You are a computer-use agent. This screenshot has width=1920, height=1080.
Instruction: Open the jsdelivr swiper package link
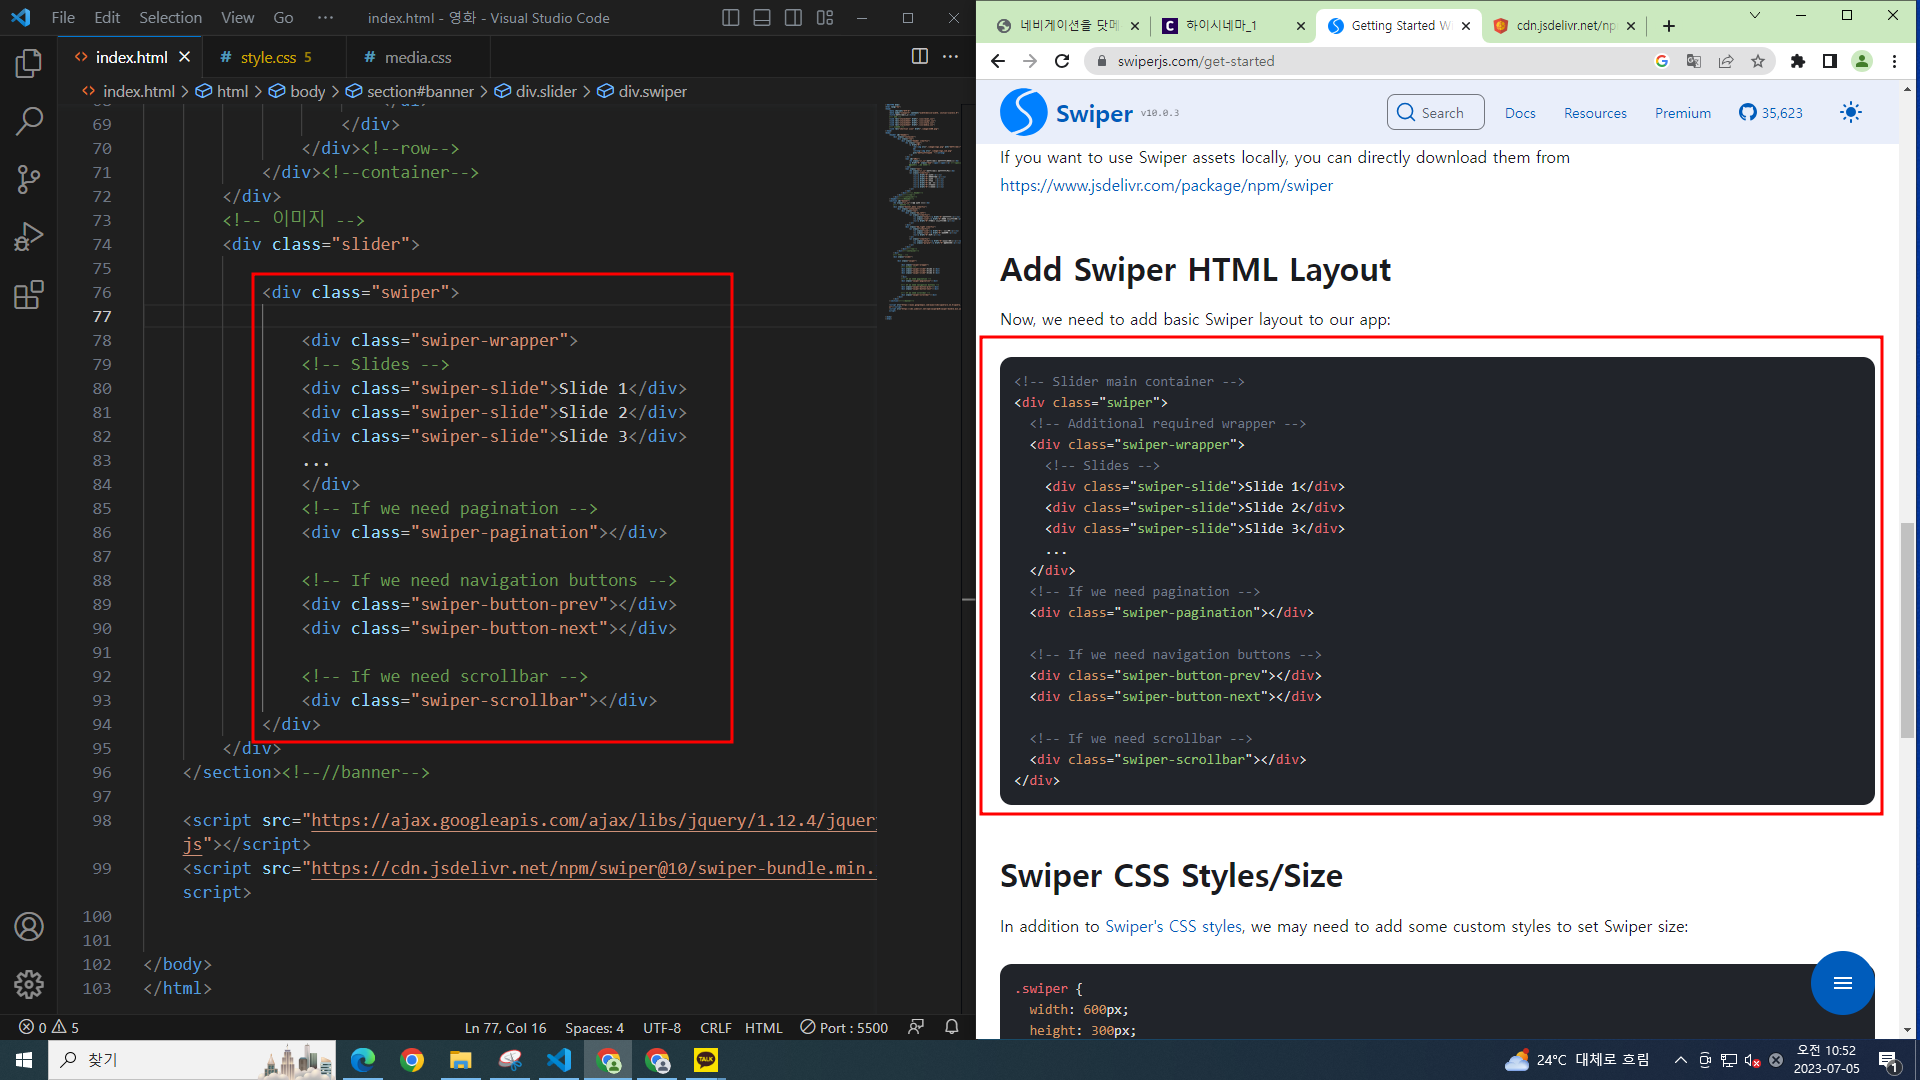point(1166,186)
